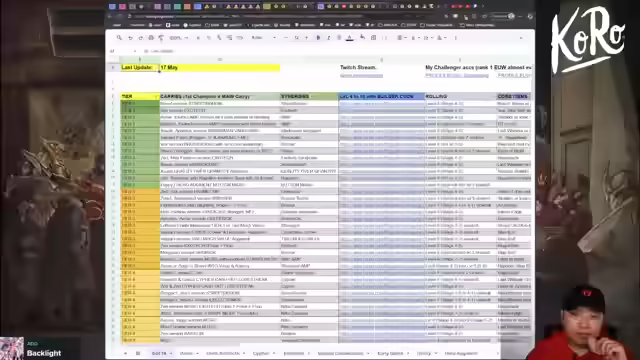Open the fill color picker

pos(362,37)
